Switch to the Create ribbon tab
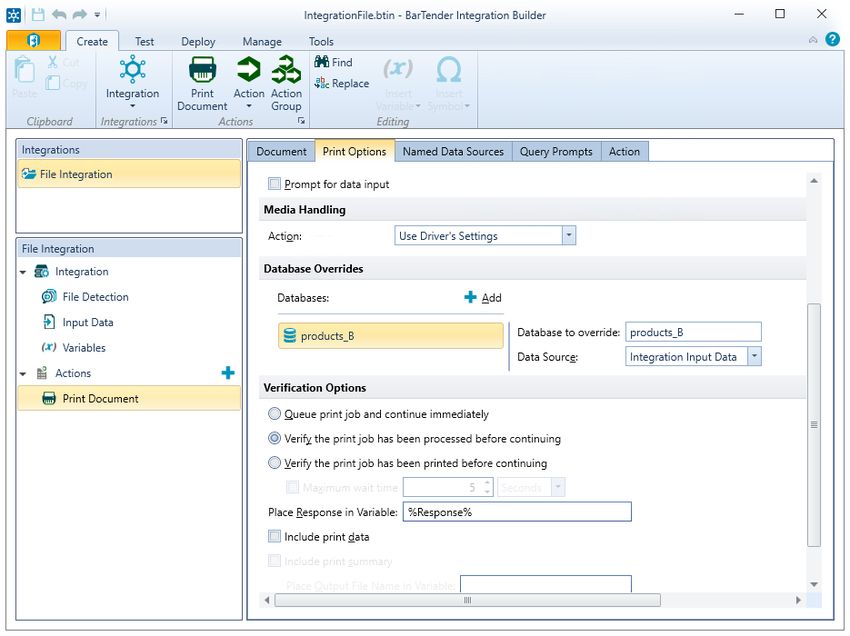The width and height of the screenshot is (850, 636). click(x=92, y=41)
